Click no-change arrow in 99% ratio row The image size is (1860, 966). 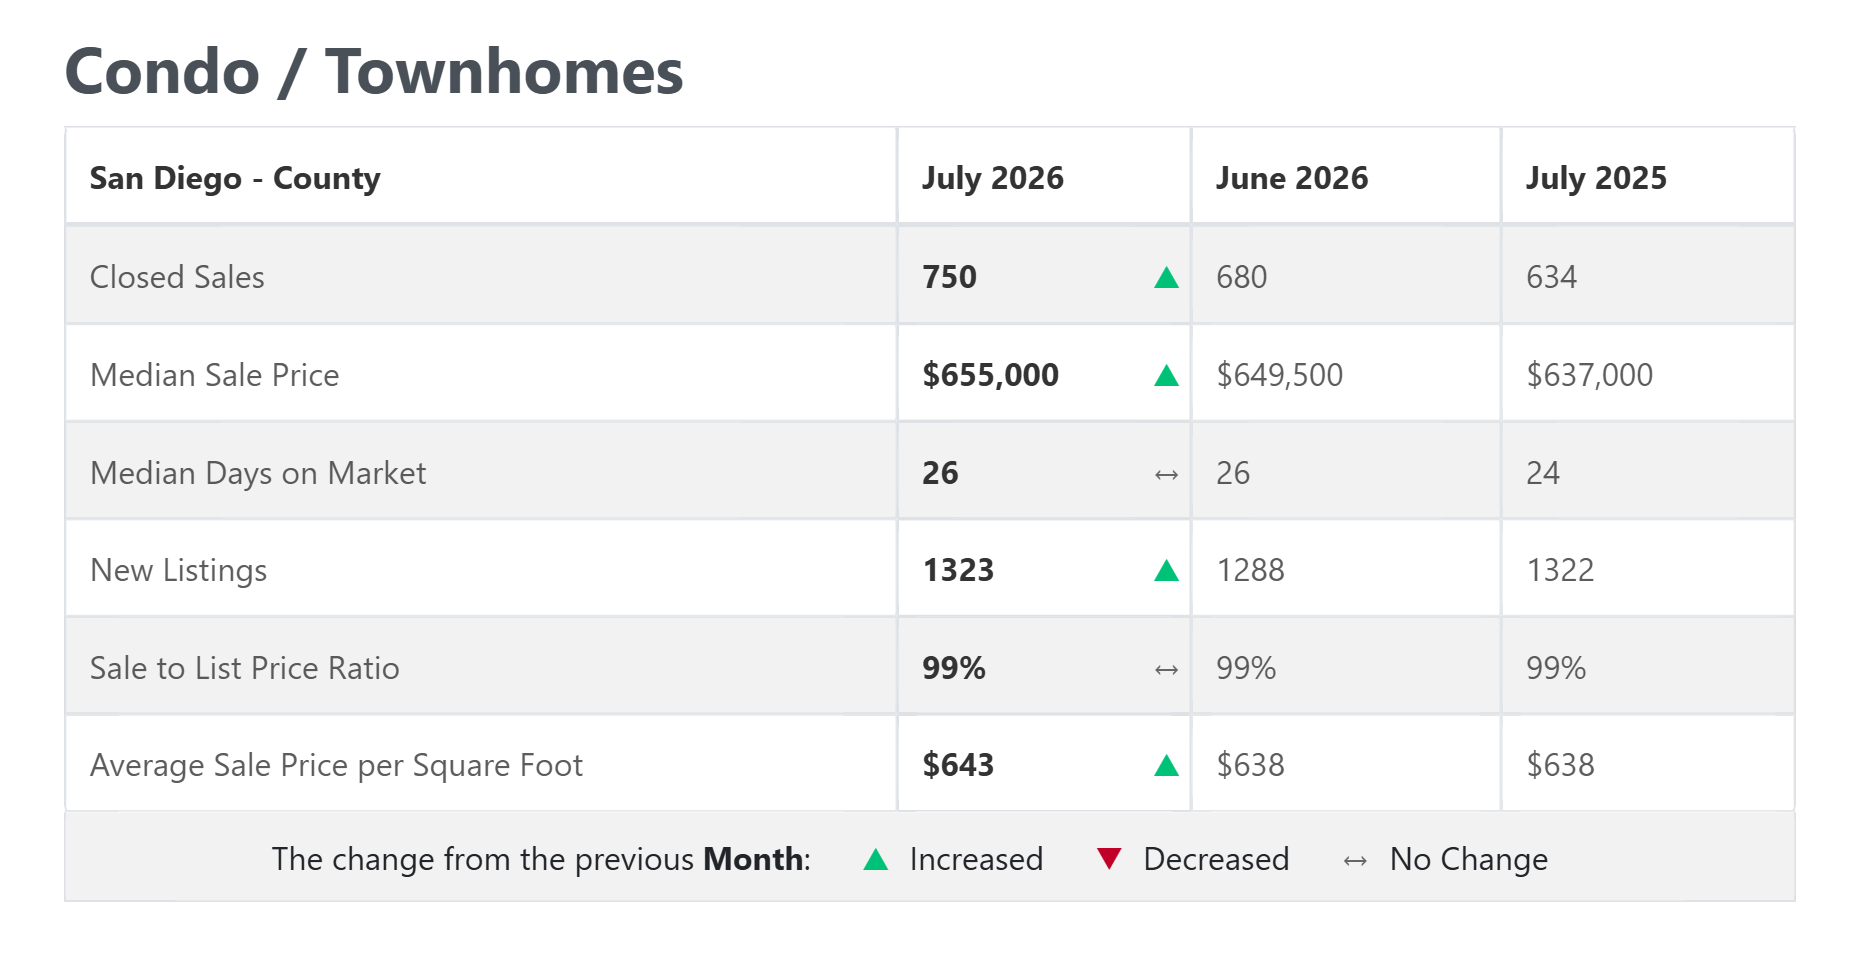click(1166, 670)
